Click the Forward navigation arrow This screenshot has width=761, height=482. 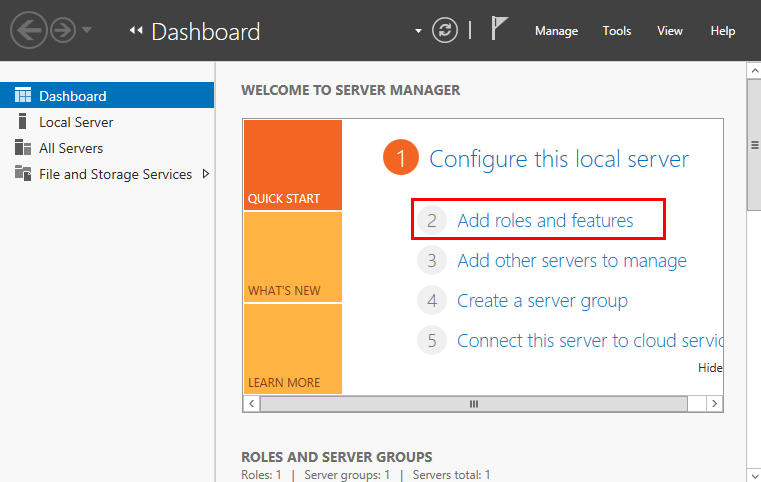[x=64, y=31]
